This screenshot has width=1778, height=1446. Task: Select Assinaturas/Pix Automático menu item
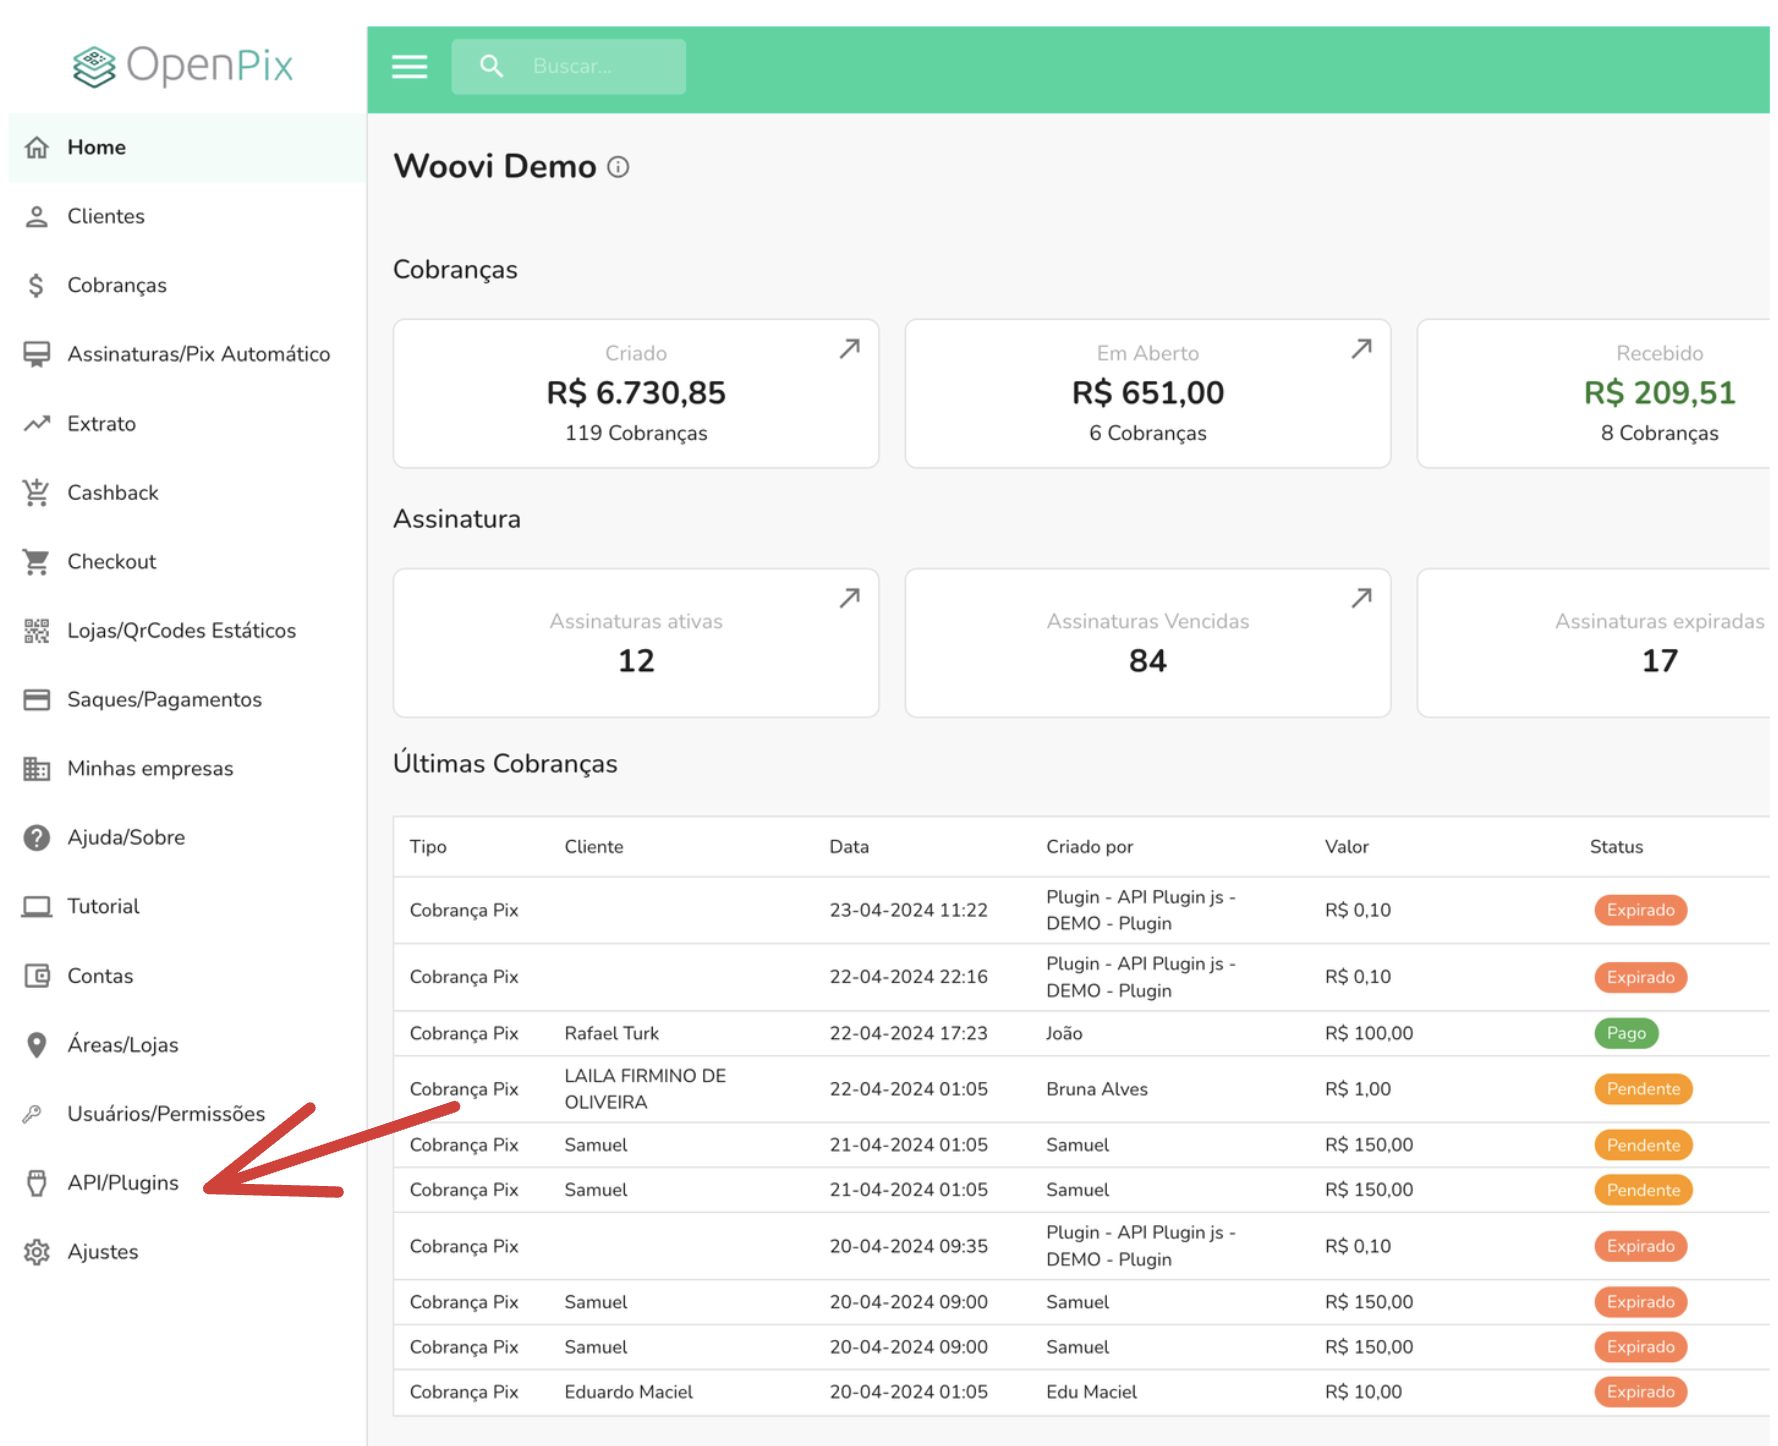[198, 354]
